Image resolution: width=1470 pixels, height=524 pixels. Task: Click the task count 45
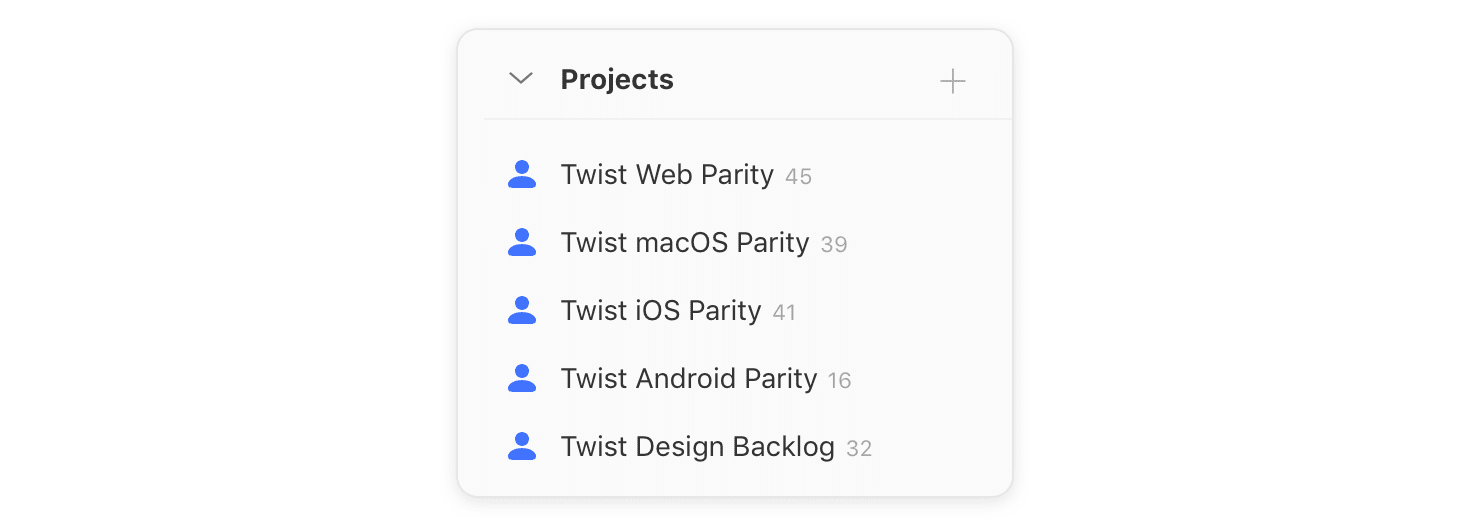798,177
